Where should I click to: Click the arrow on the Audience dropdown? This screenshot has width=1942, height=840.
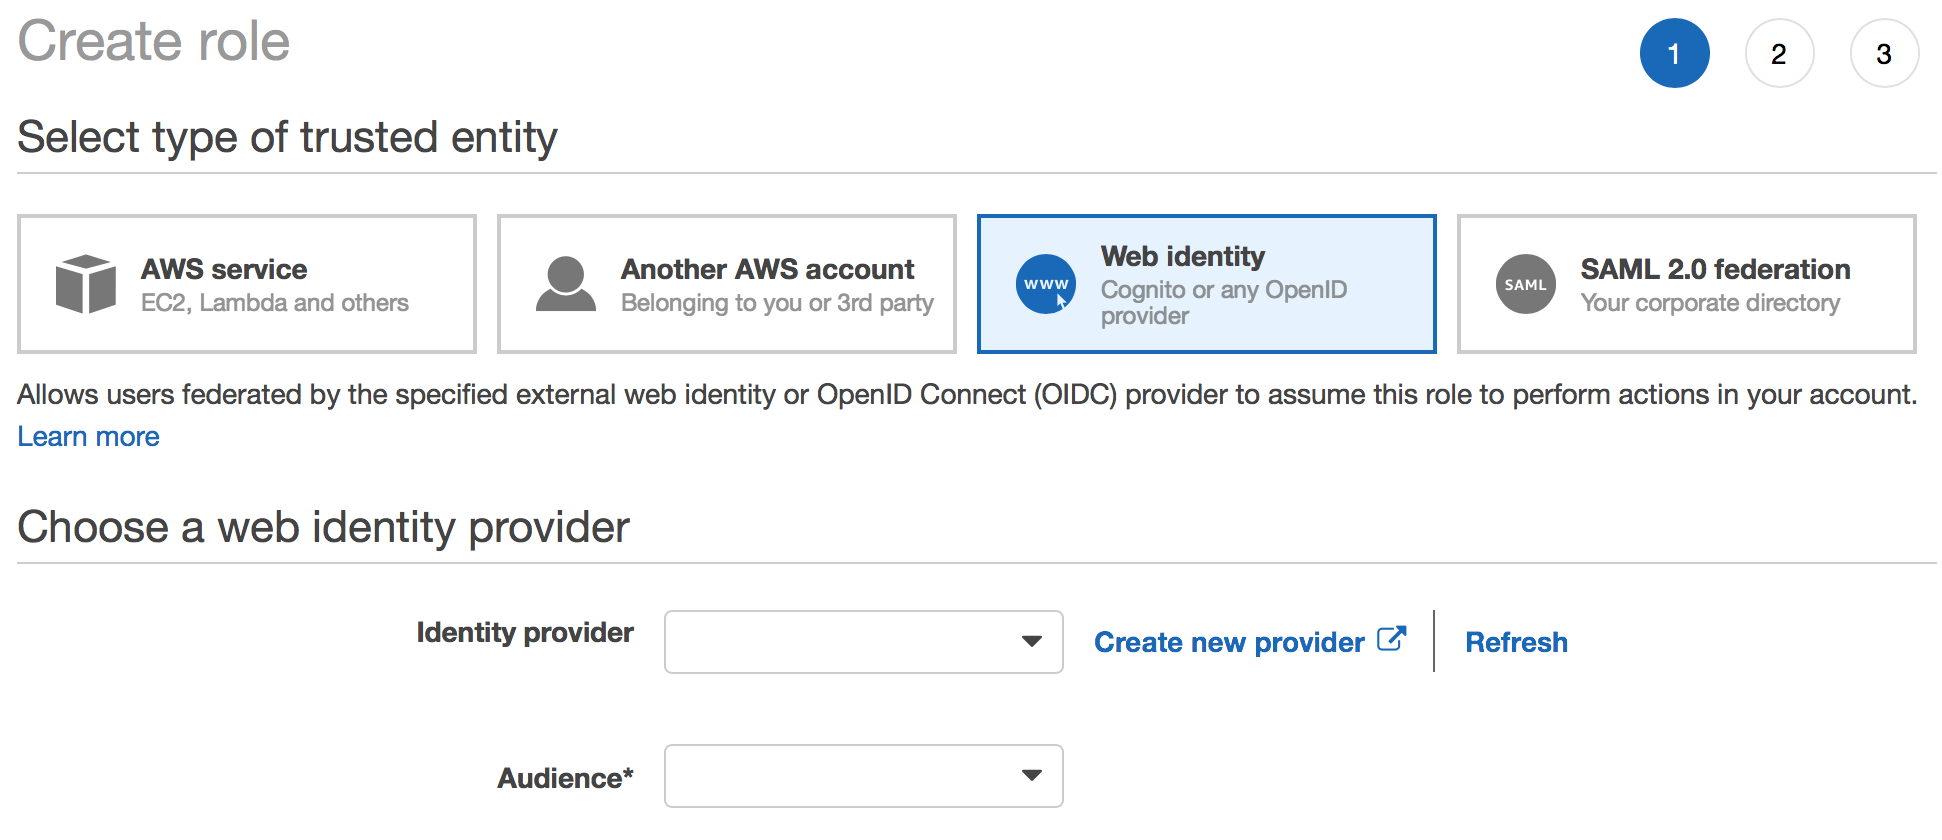1032,776
